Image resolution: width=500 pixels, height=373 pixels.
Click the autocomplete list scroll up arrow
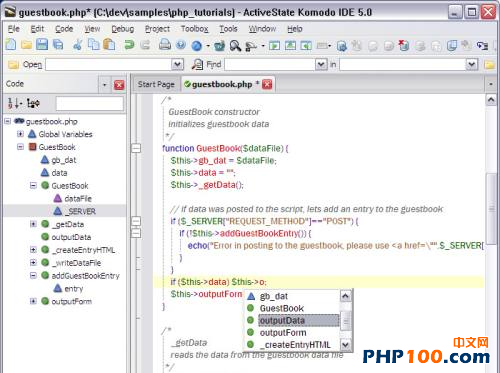(345, 296)
